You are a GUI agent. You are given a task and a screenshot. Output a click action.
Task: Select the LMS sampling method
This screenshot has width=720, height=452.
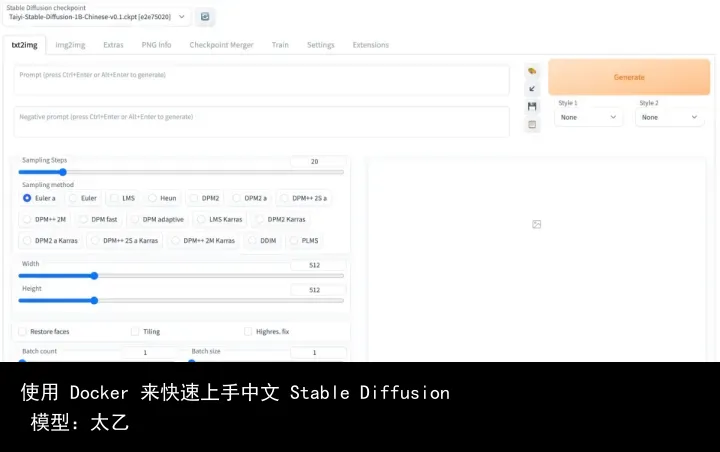click(123, 198)
